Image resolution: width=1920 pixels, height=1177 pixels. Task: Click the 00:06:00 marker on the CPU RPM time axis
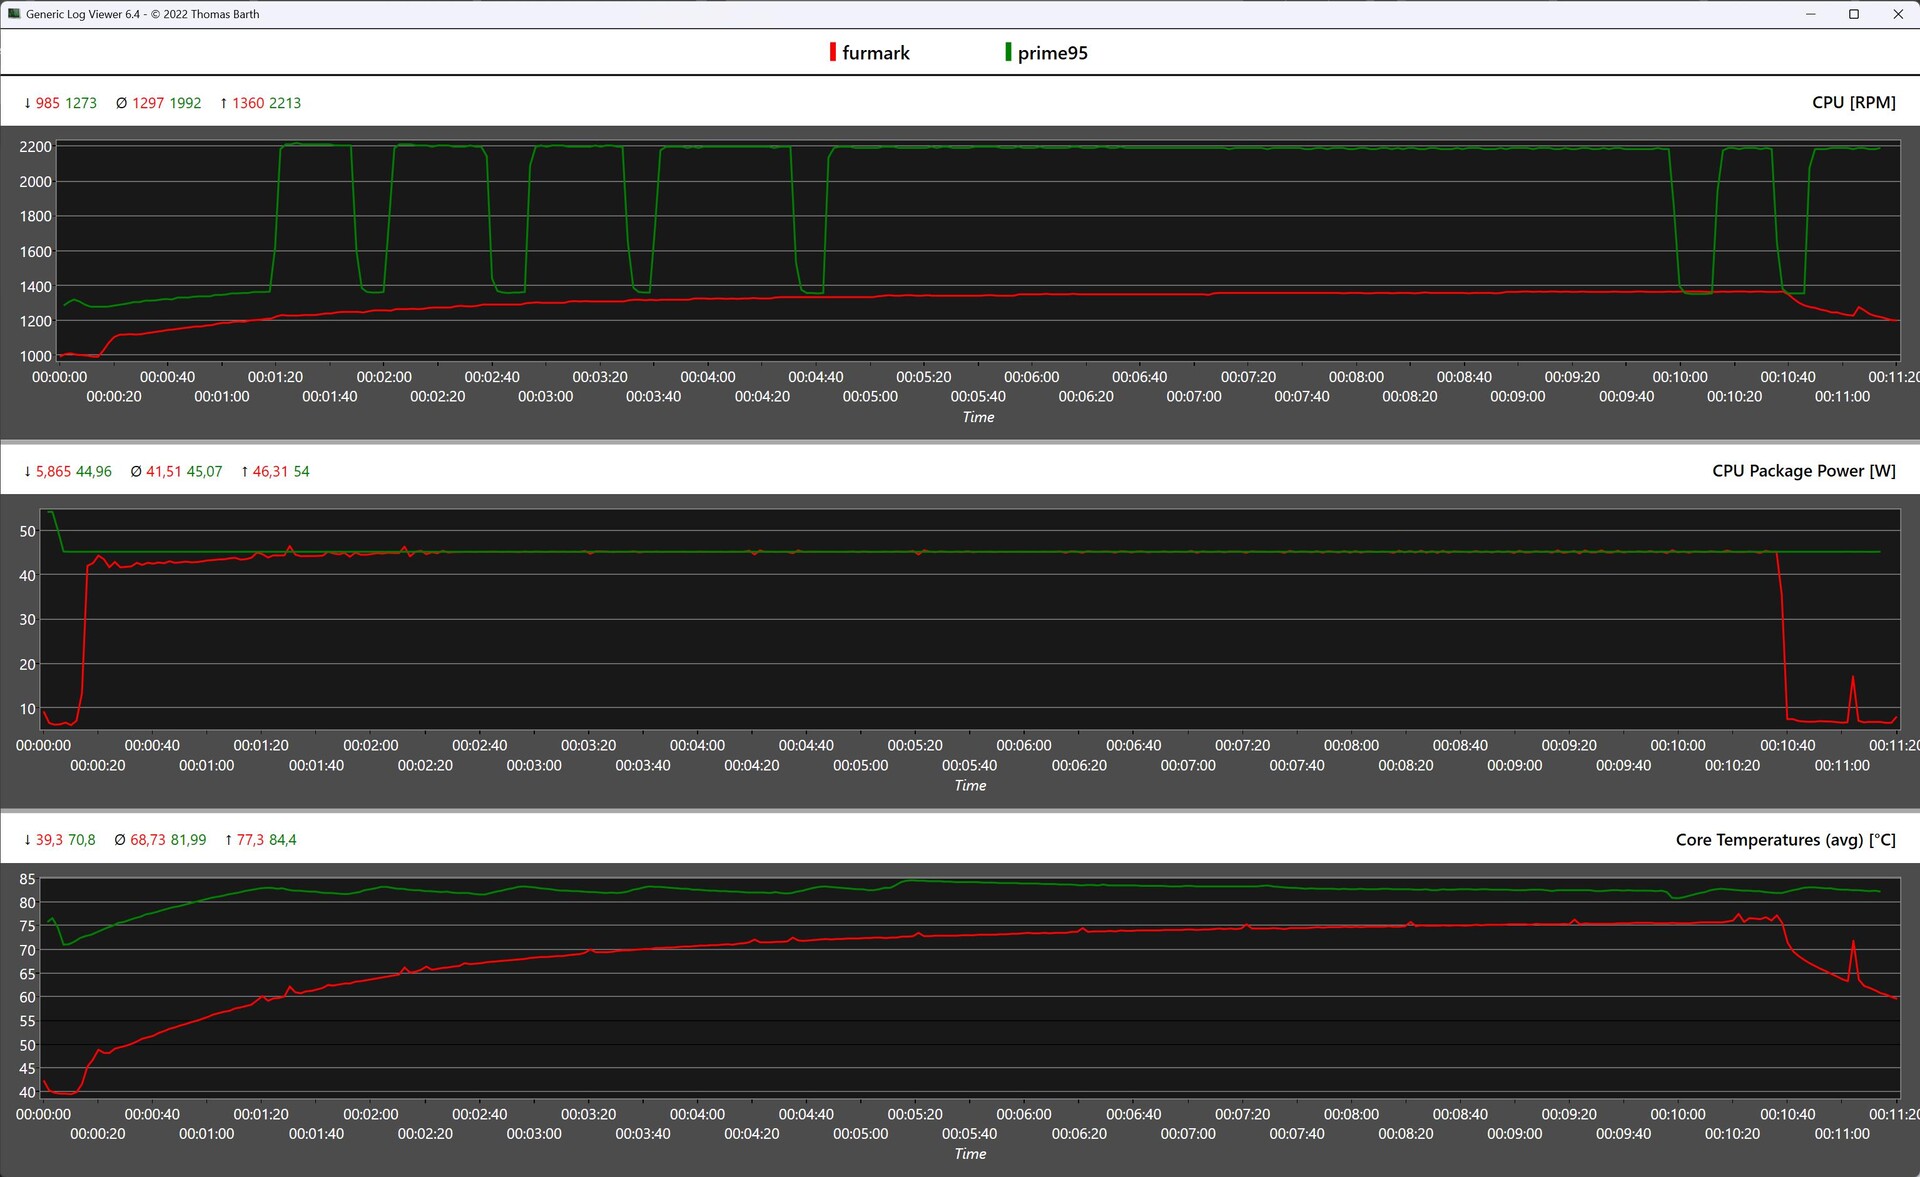(1031, 377)
